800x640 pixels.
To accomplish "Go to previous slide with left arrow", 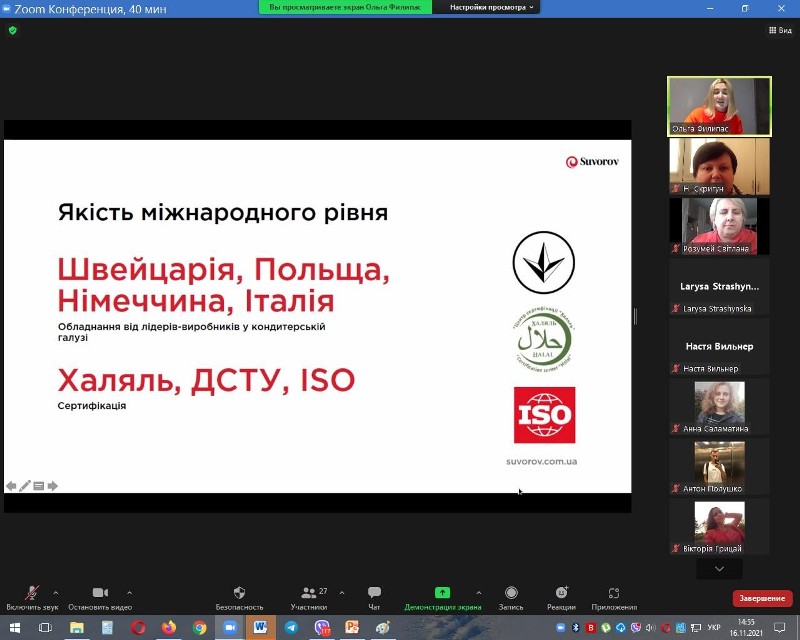I will click(x=11, y=486).
